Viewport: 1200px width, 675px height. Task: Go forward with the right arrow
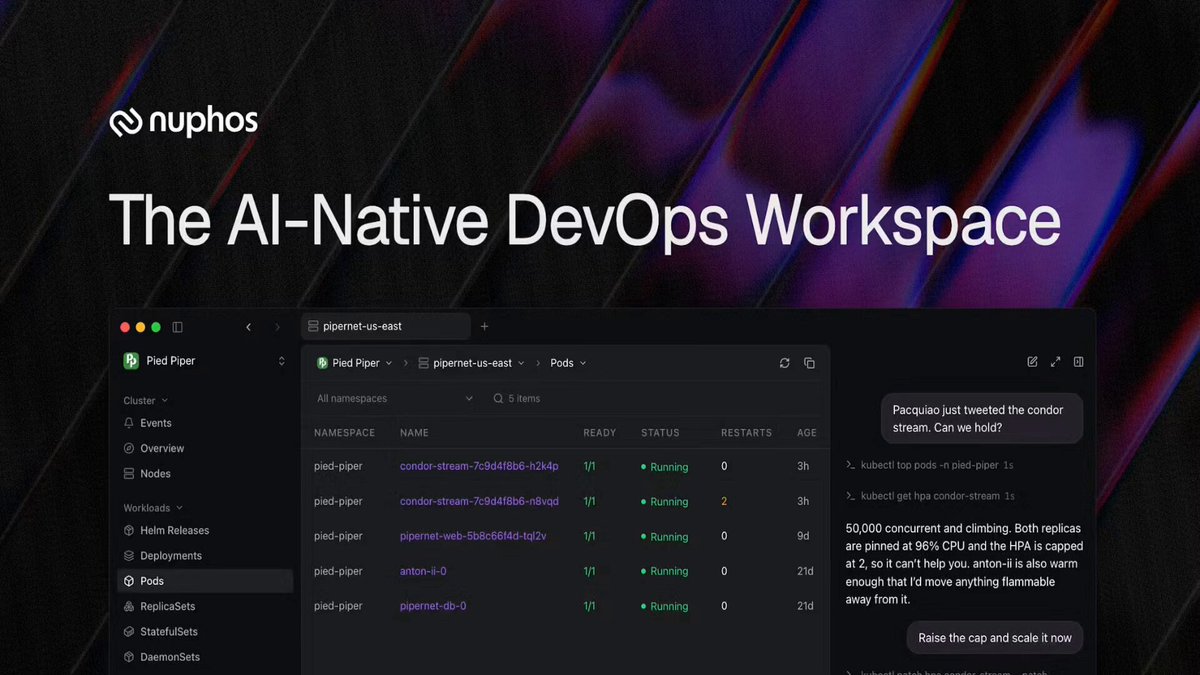(278, 327)
